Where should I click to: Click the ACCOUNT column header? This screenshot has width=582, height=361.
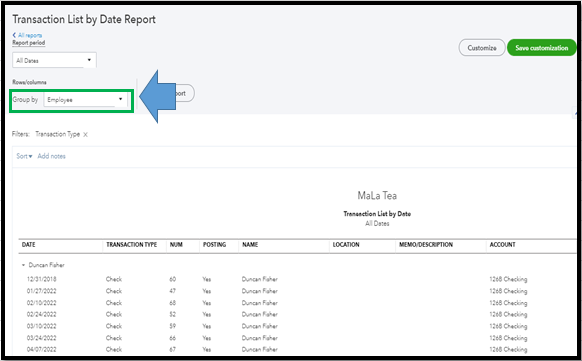click(x=502, y=245)
